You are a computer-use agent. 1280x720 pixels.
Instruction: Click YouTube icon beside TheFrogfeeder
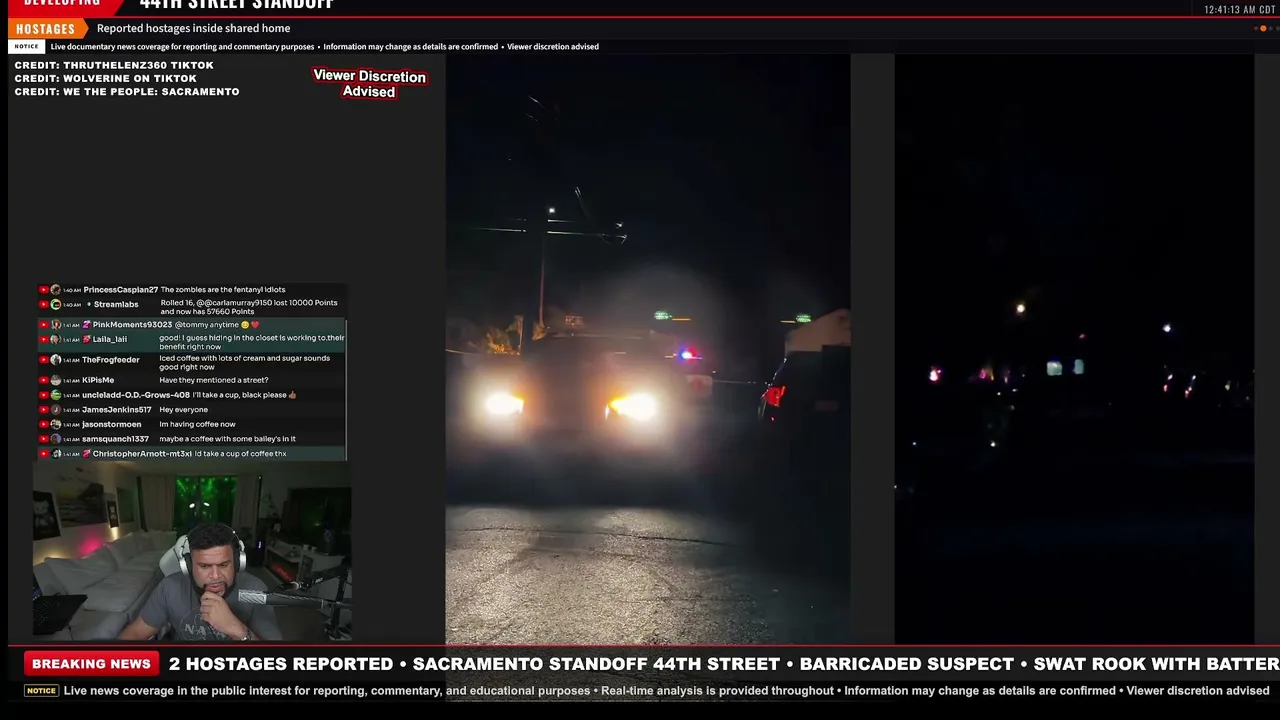click(x=44, y=360)
